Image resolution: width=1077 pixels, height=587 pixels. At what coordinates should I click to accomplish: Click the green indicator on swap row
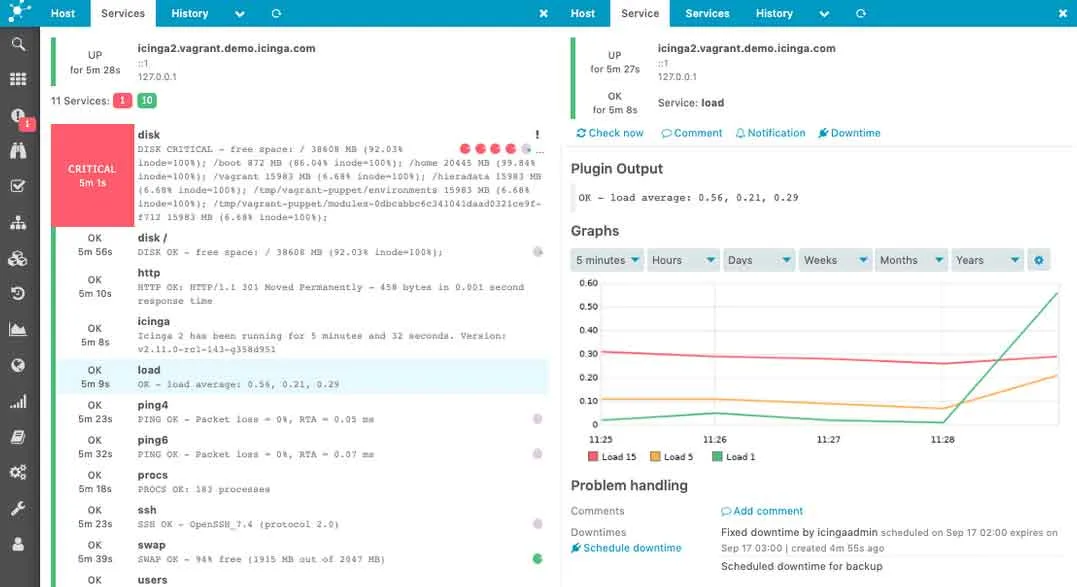point(537,559)
